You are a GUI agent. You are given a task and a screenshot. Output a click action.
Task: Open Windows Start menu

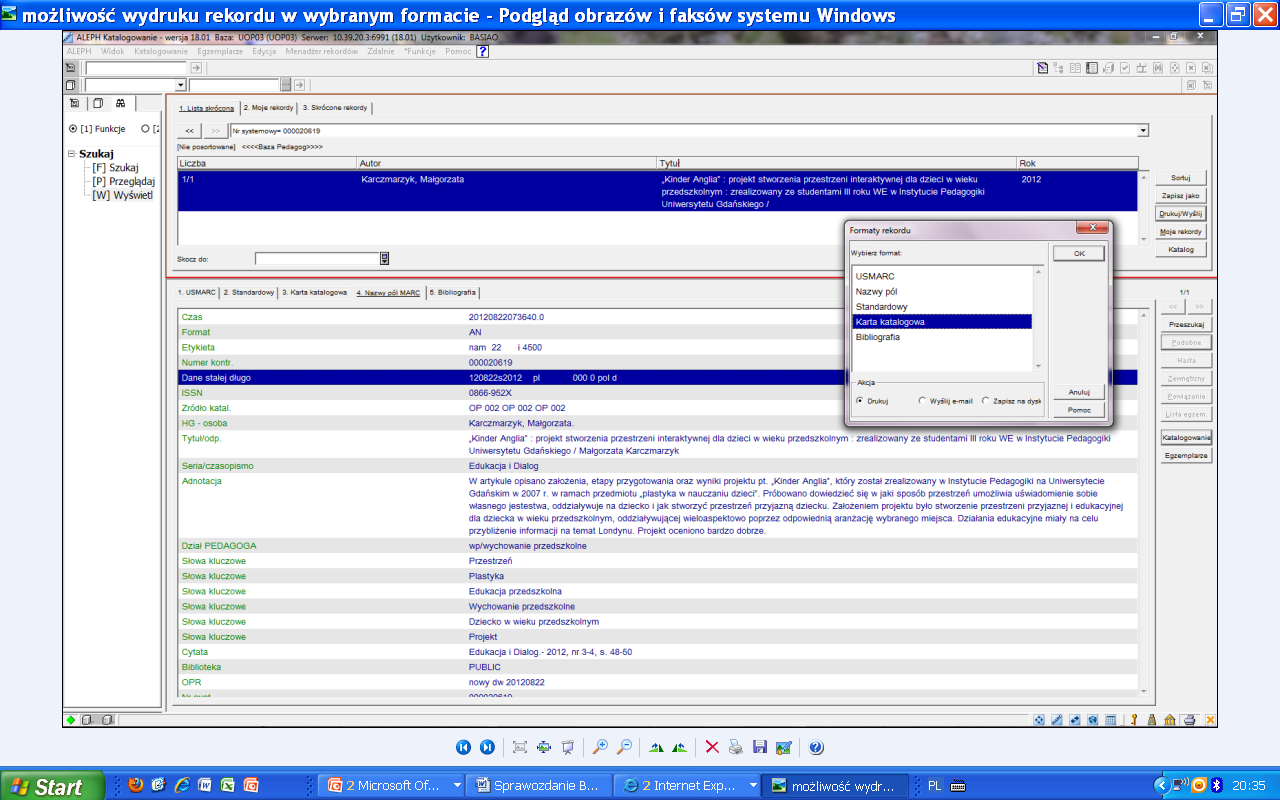pos(52,786)
